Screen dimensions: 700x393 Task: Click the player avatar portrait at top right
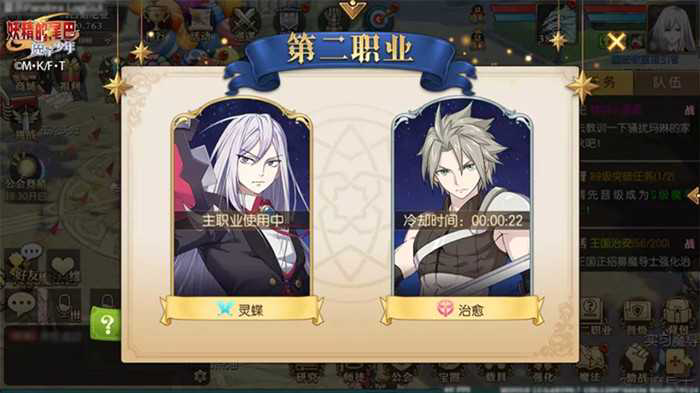tap(673, 29)
